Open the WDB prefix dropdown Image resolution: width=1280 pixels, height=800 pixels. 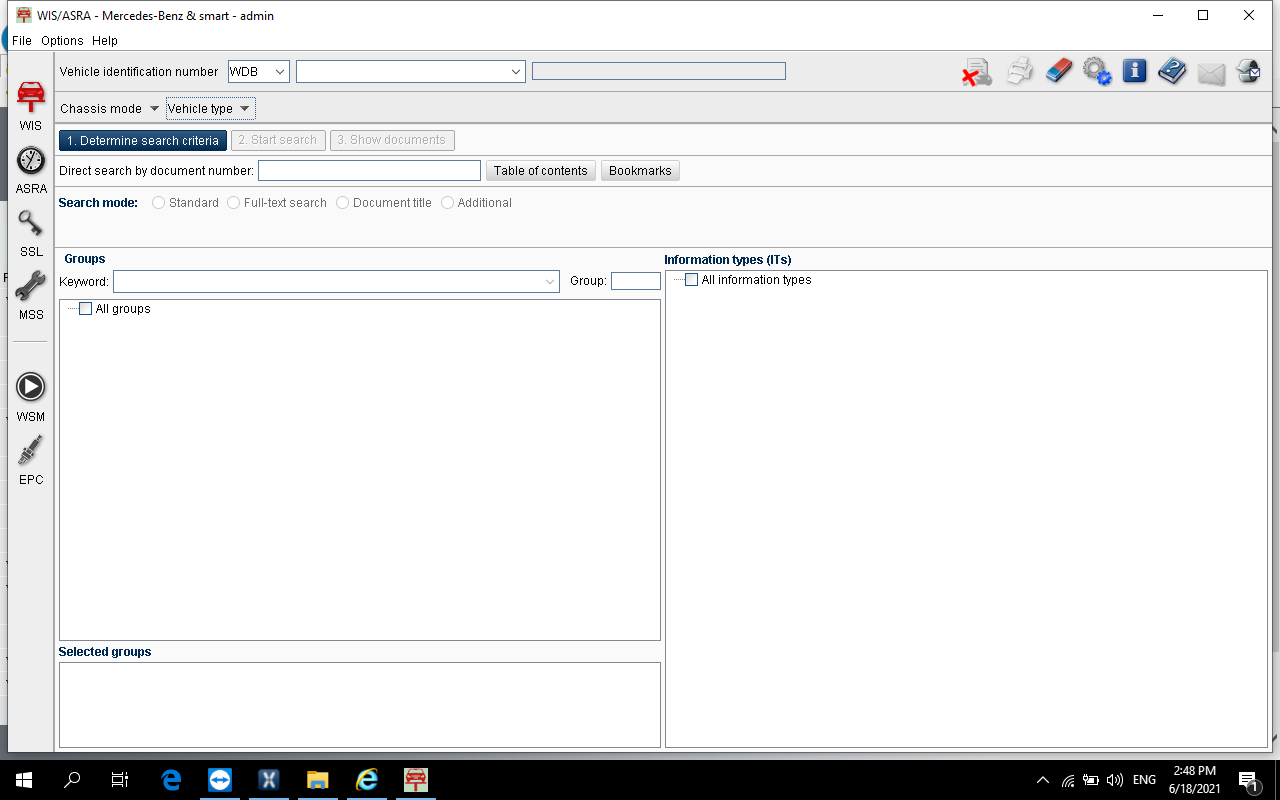[258, 71]
